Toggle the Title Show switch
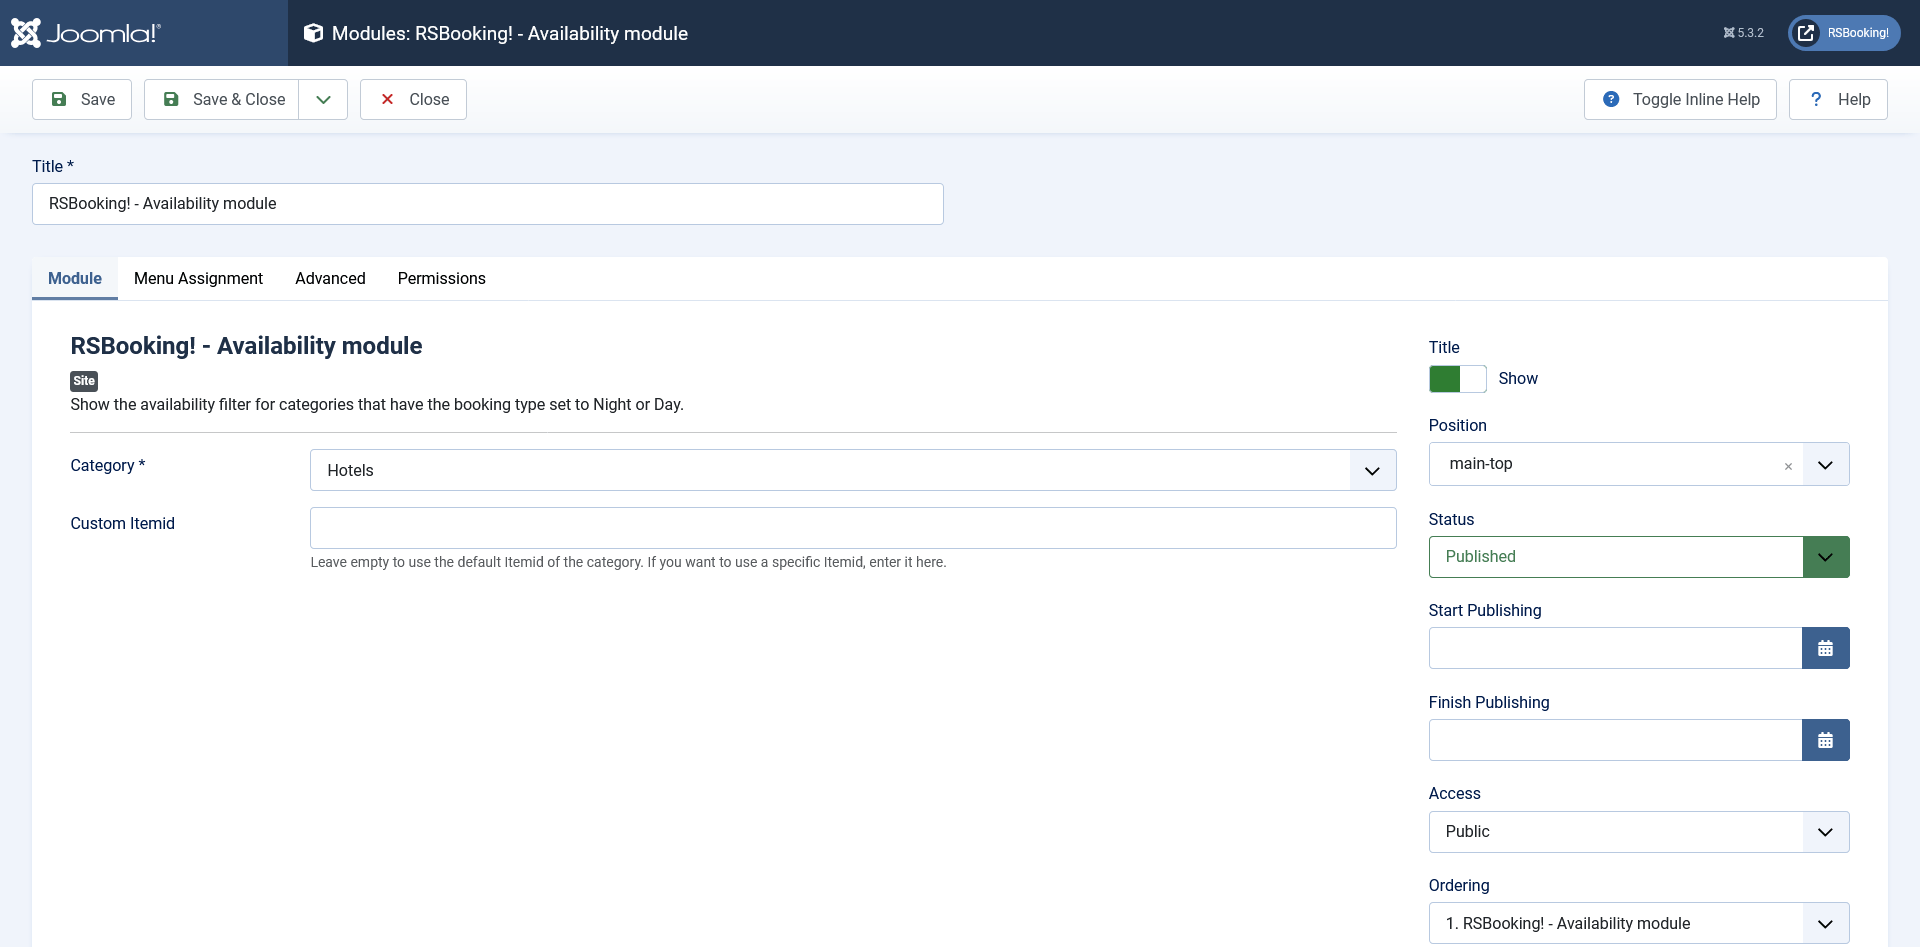 (x=1457, y=379)
